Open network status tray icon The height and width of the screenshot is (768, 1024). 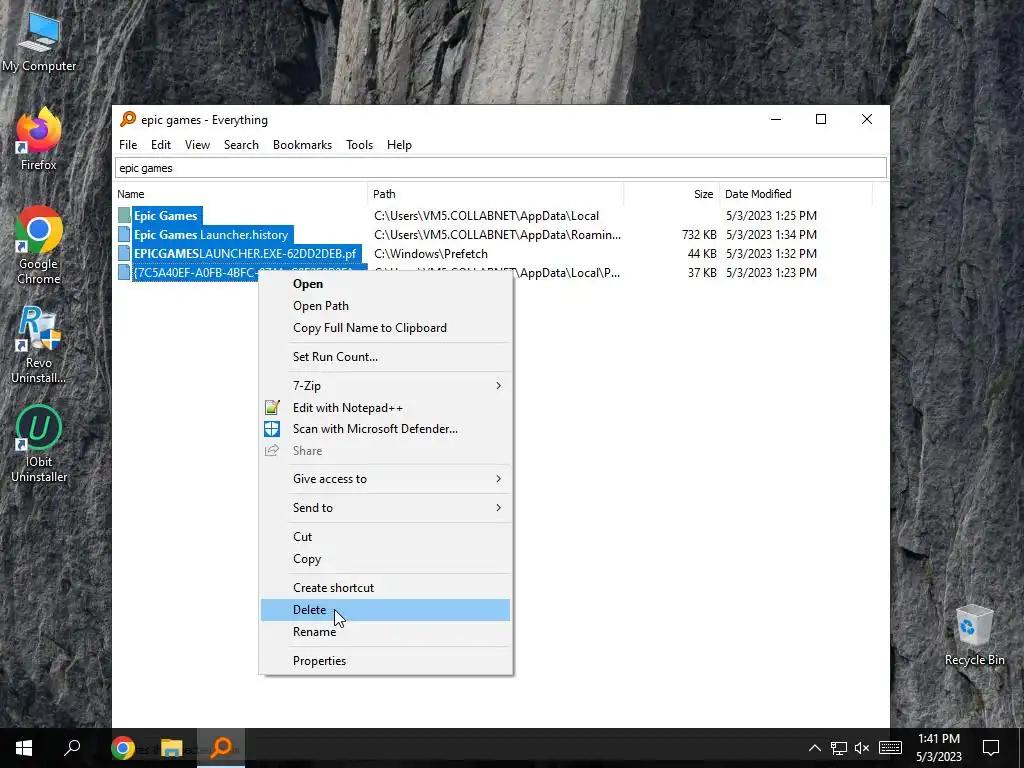coord(839,748)
